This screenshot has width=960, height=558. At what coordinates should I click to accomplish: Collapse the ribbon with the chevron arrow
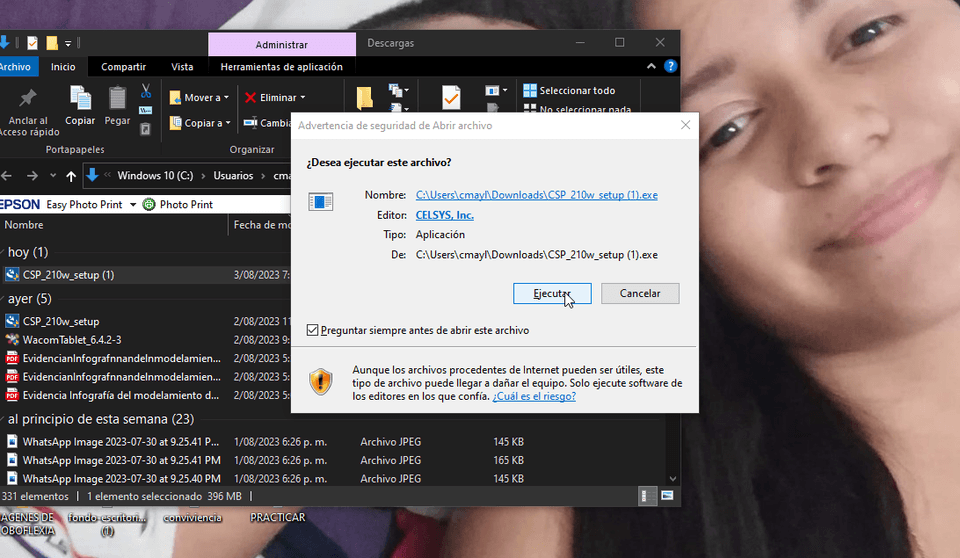[x=651, y=66]
